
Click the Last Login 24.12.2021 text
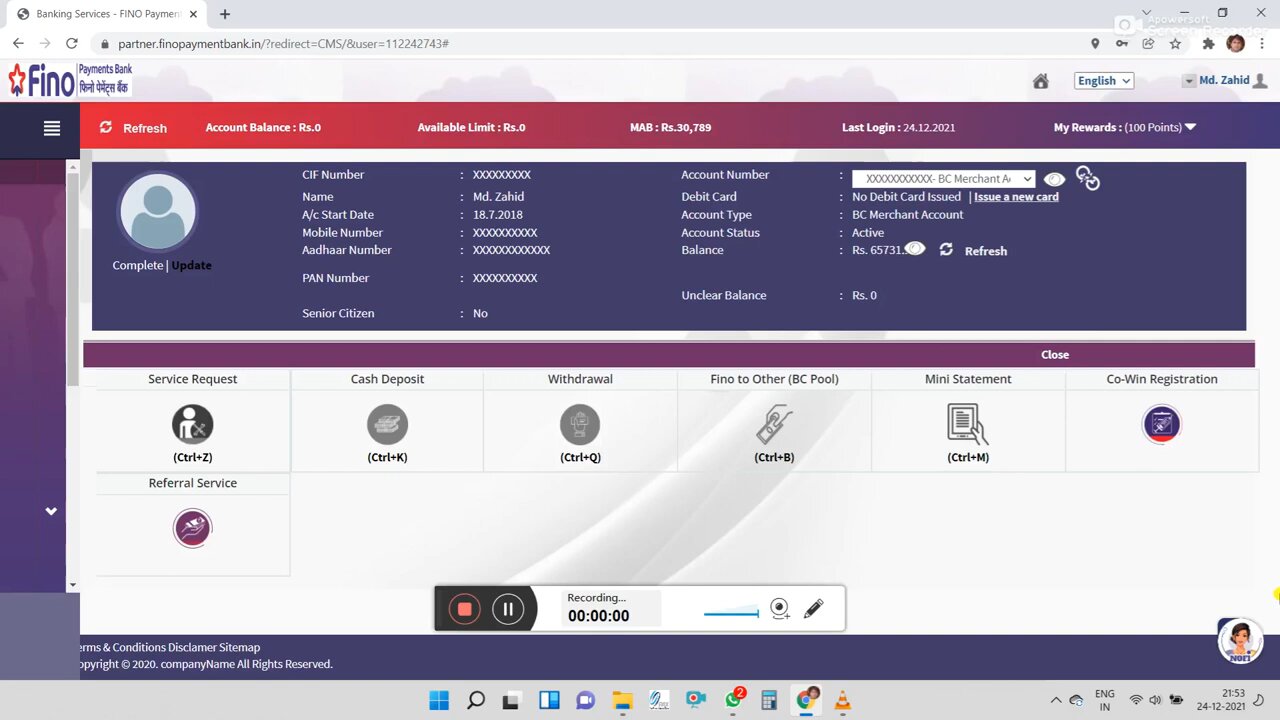[x=898, y=127]
